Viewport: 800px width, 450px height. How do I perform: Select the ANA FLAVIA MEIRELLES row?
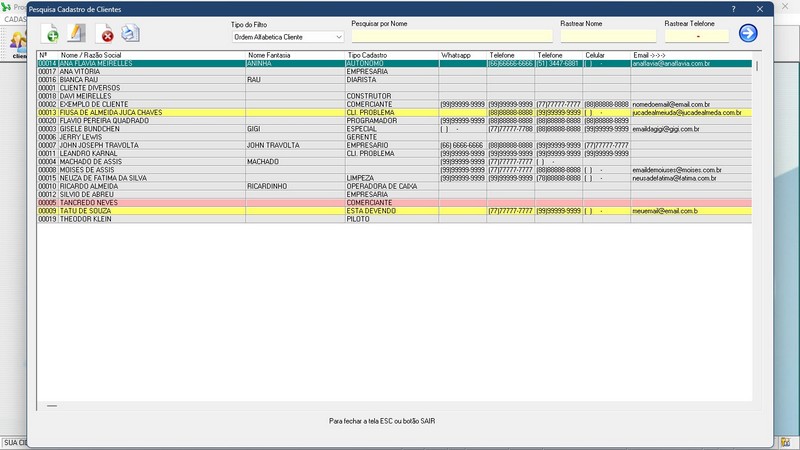(x=394, y=64)
